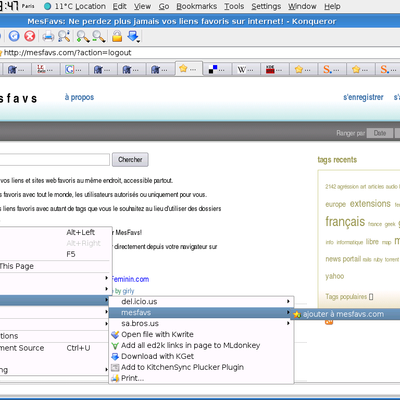Choose Add all ed2k links to MLdonkey
Image resolution: width=400 pixels, height=400 pixels.
(201, 346)
